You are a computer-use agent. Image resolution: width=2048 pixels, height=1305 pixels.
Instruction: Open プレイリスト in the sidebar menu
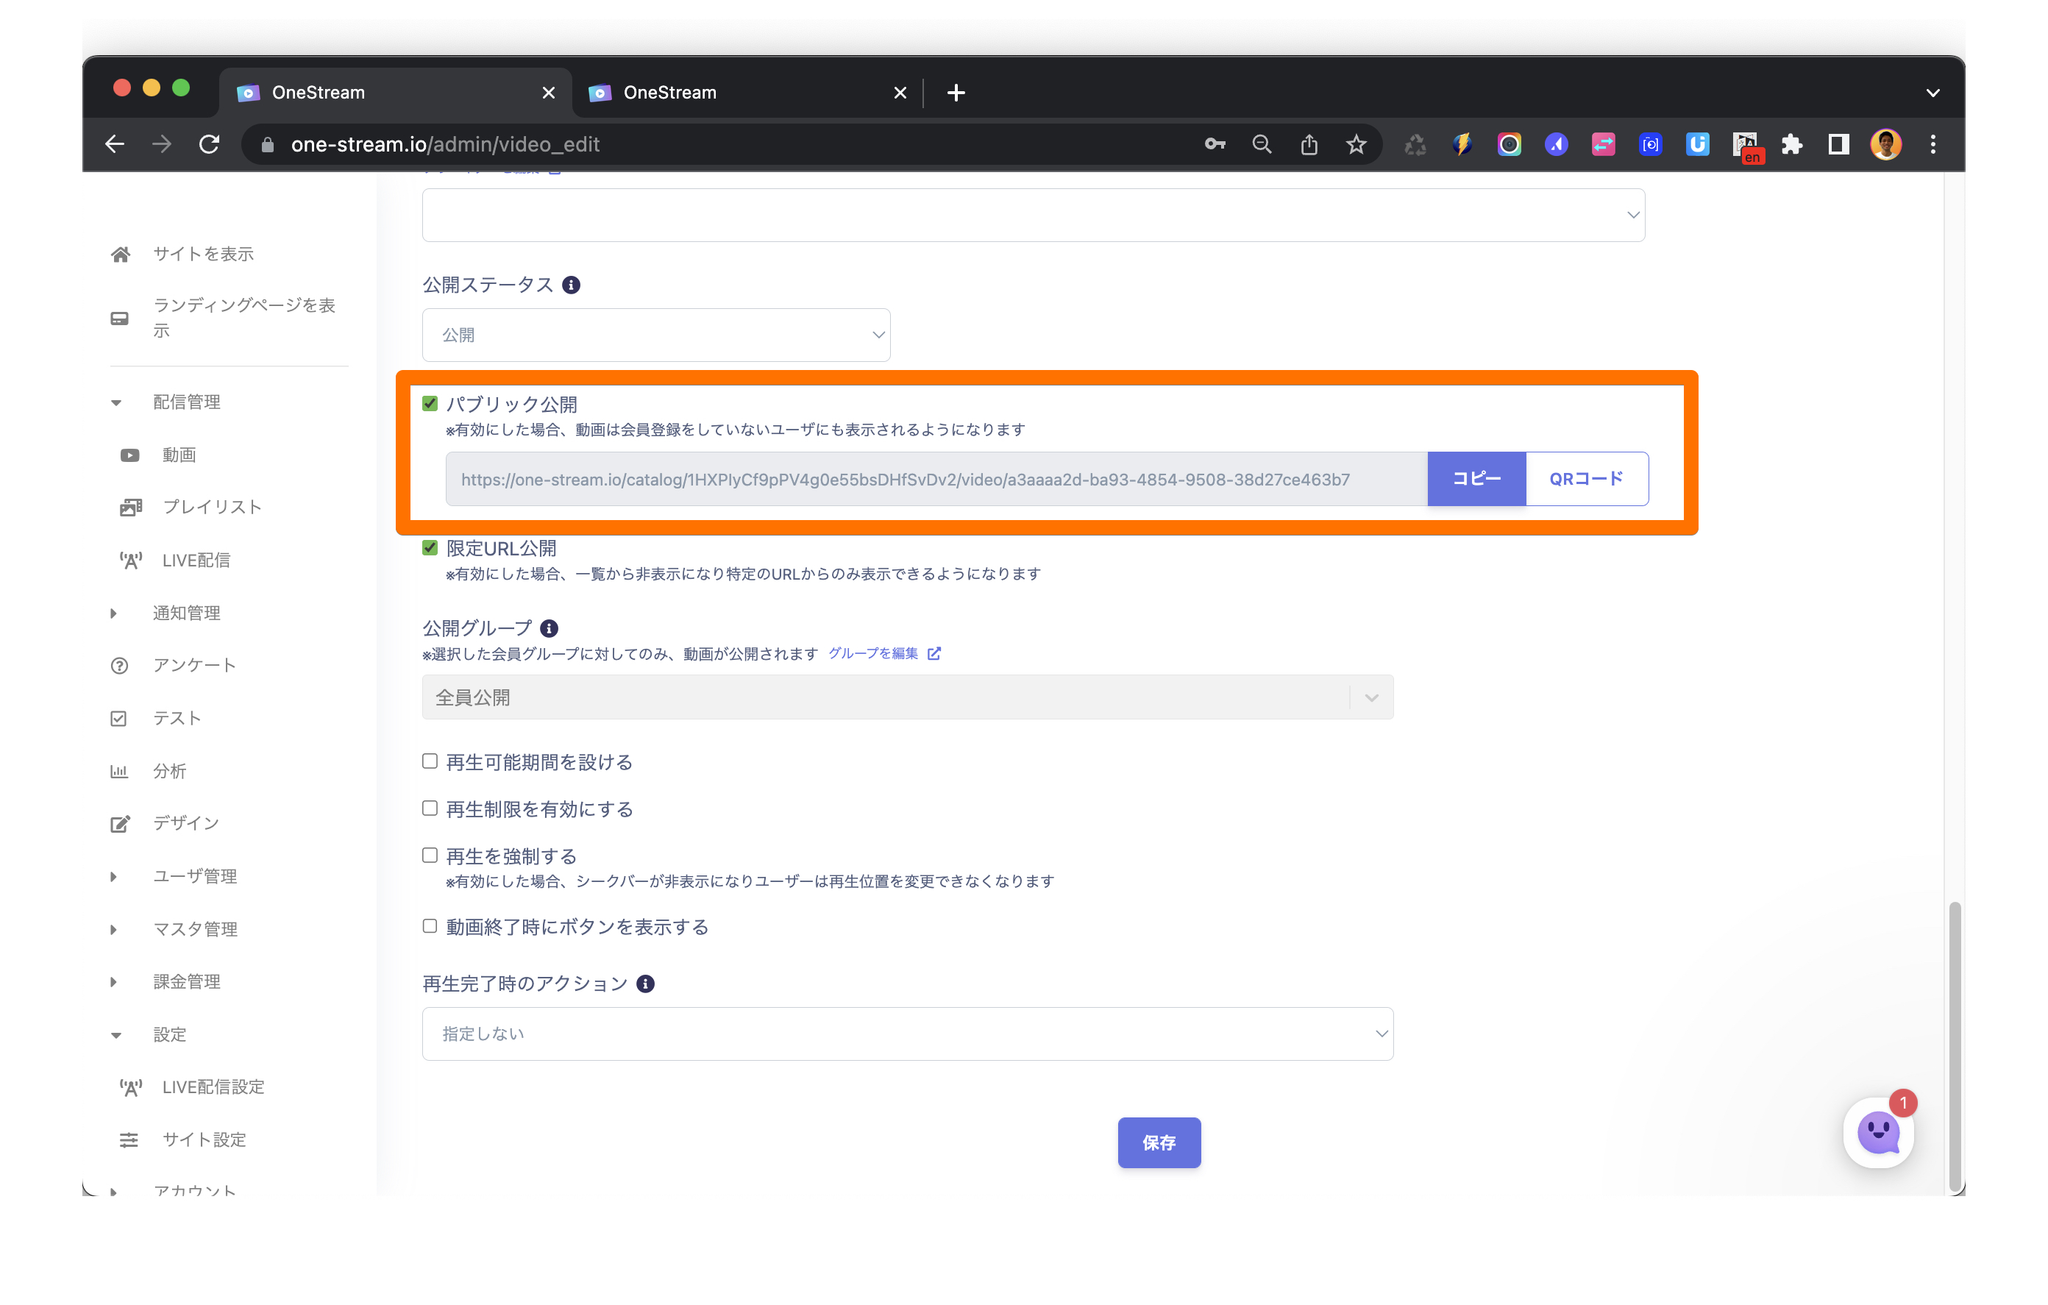[211, 507]
